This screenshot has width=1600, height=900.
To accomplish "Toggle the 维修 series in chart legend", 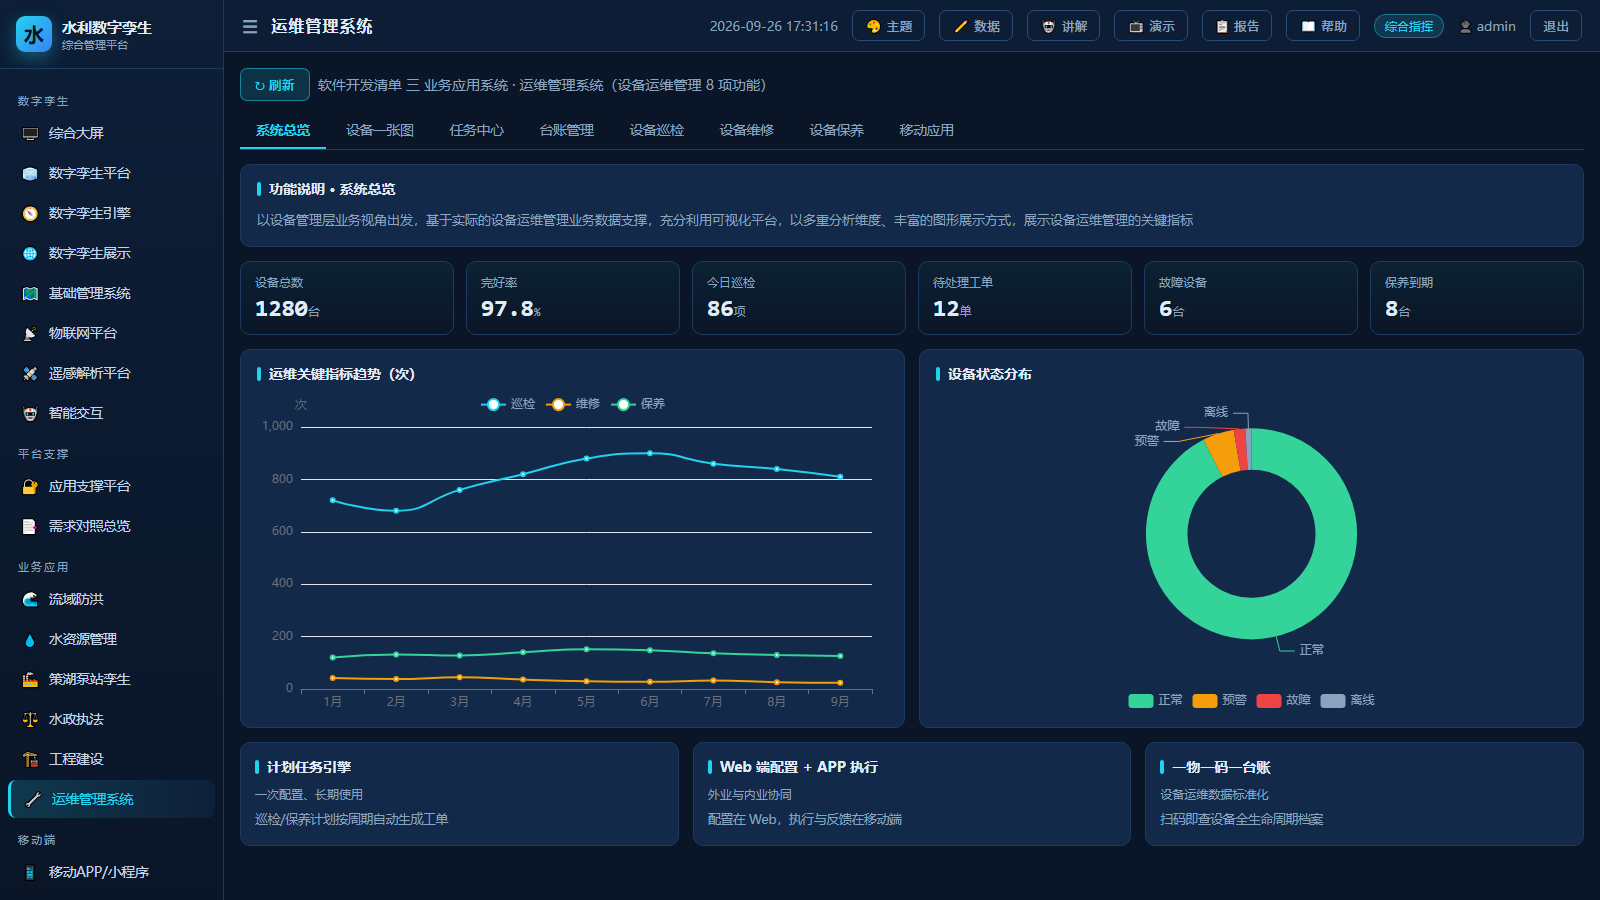I will click(x=573, y=404).
